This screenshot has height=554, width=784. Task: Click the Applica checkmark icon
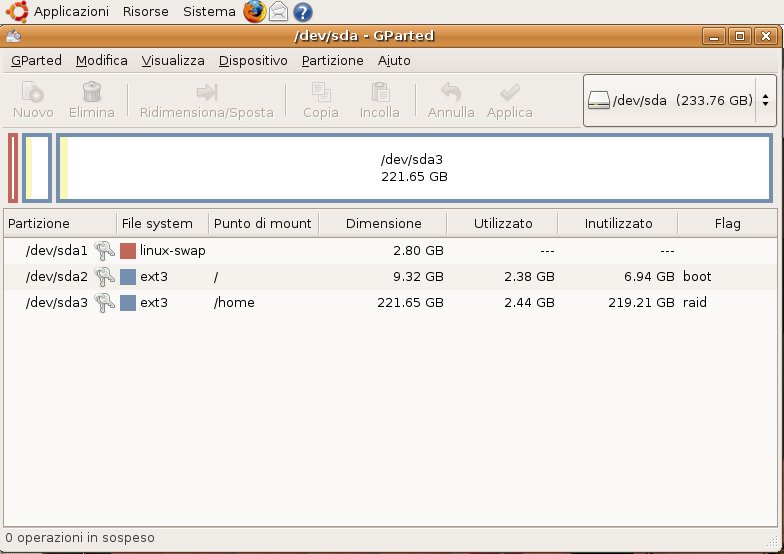[510, 92]
